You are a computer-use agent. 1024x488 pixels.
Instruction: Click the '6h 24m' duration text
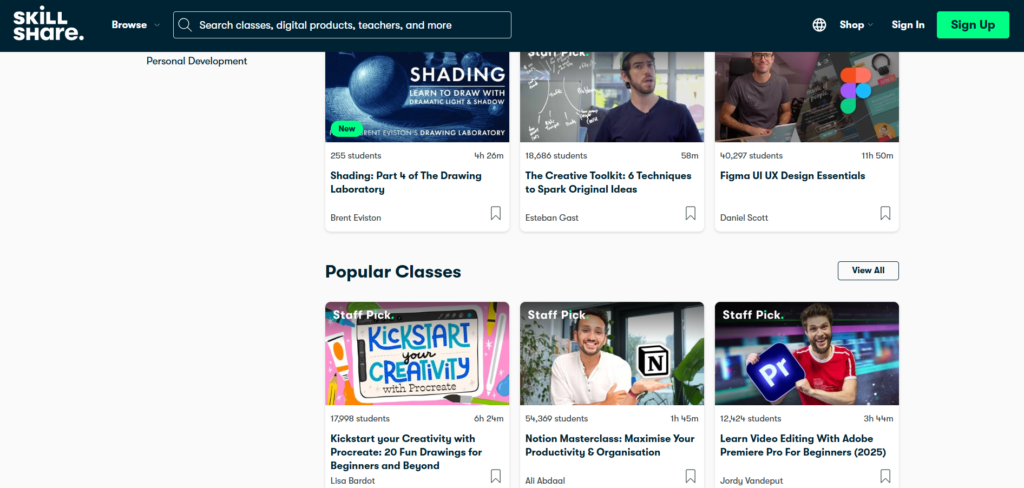pyautogui.click(x=488, y=418)
